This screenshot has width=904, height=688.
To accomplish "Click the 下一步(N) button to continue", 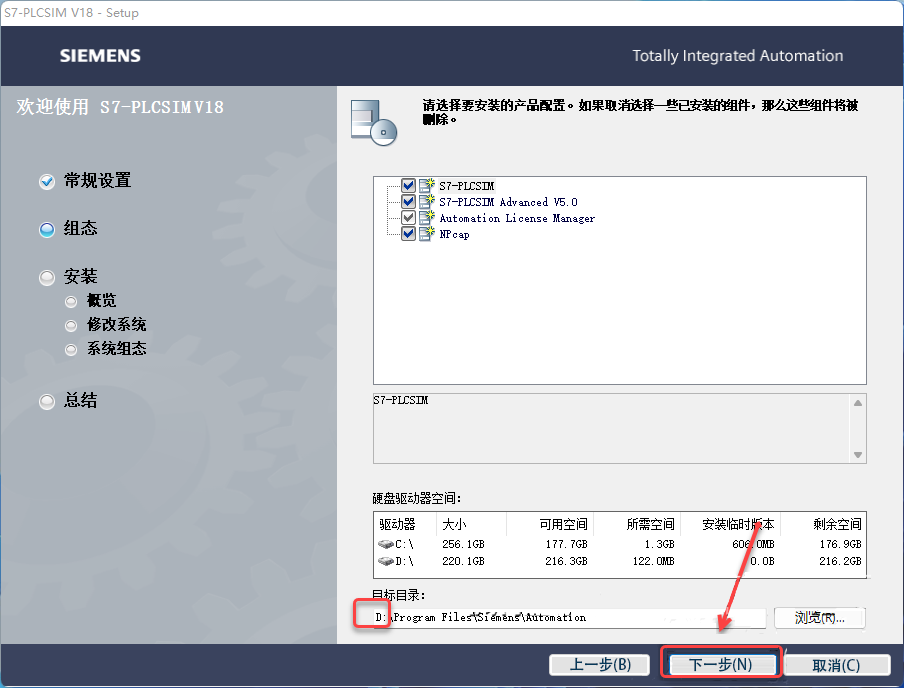I will 721,664.
